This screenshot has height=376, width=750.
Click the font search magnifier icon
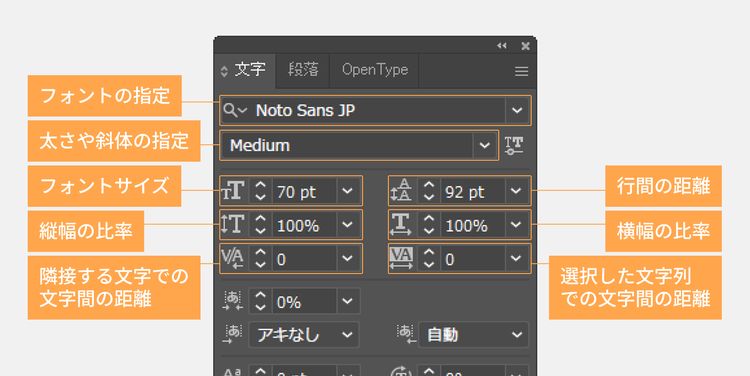pos(234,111)
